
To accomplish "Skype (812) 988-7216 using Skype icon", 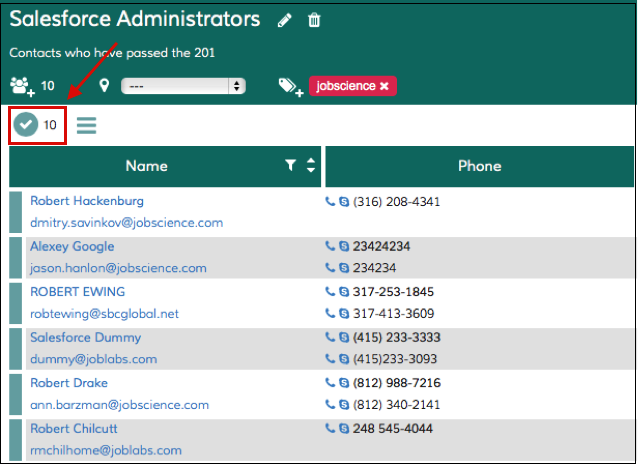I will [344, 383].
